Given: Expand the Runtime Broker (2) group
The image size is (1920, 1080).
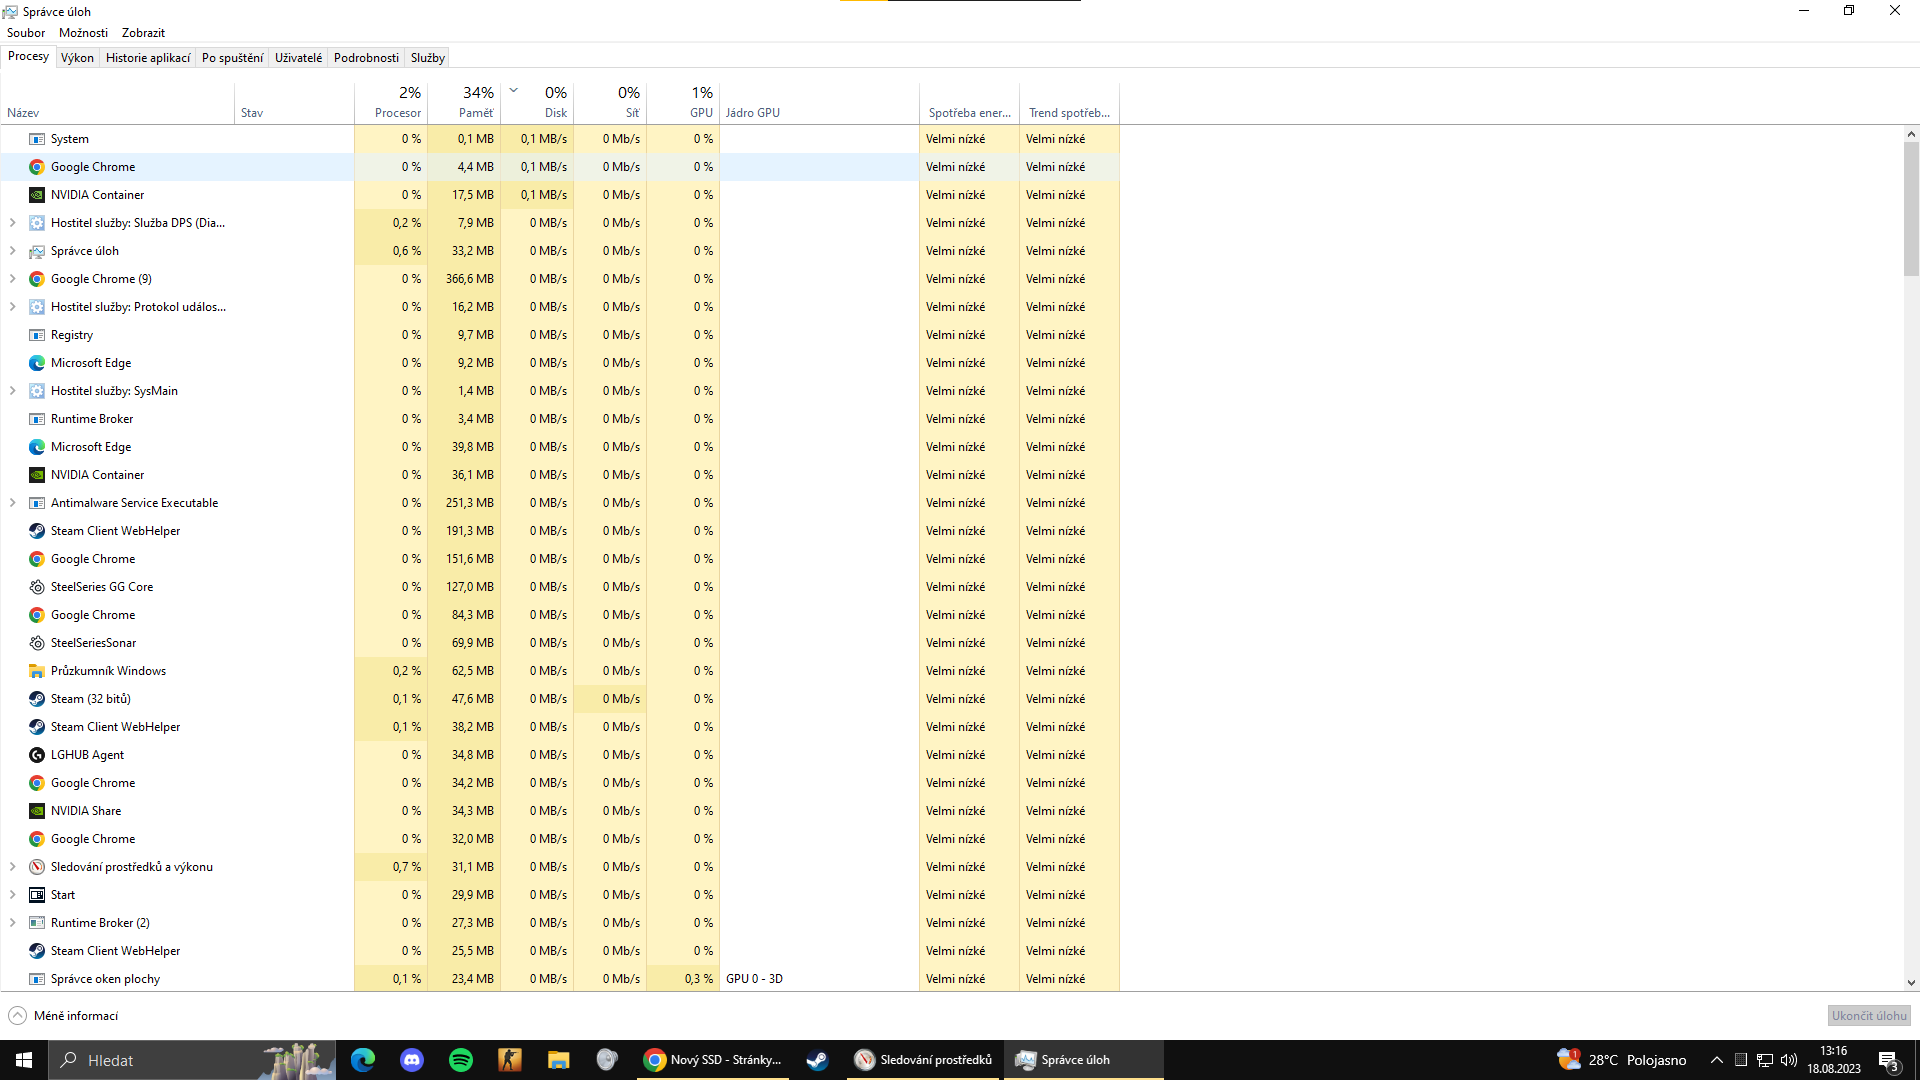Looking at the screenshot, I should (13, 923).
